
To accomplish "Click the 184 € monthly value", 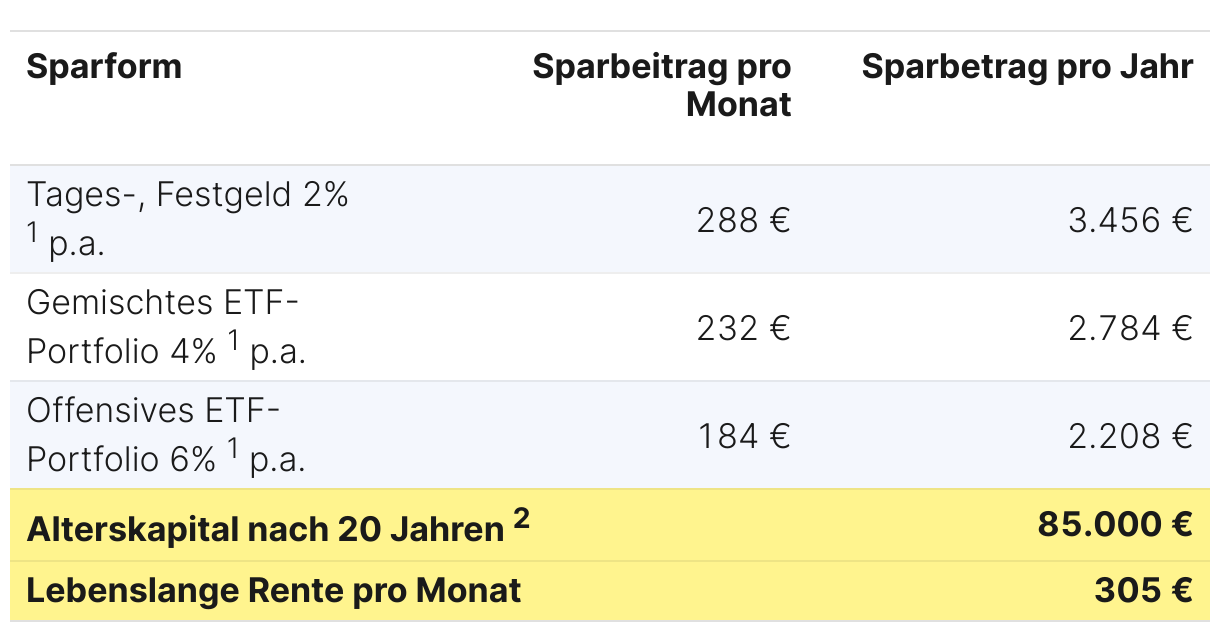I will coord(743,436).
